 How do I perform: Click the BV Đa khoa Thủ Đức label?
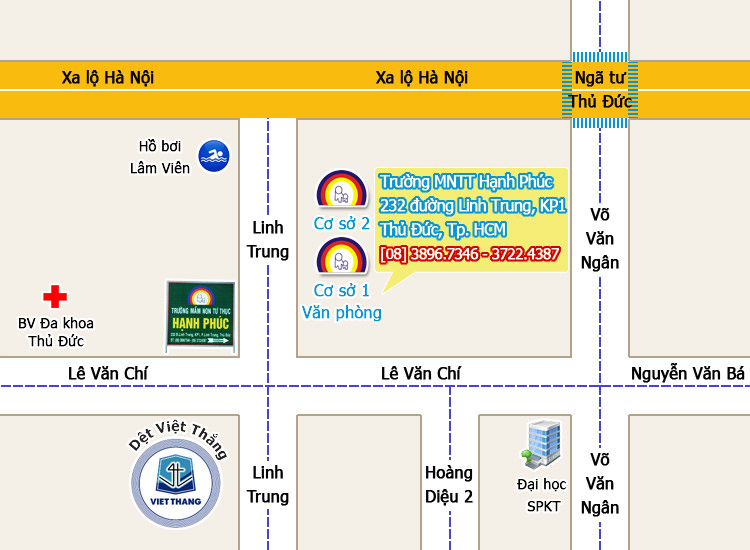(56, 332)
